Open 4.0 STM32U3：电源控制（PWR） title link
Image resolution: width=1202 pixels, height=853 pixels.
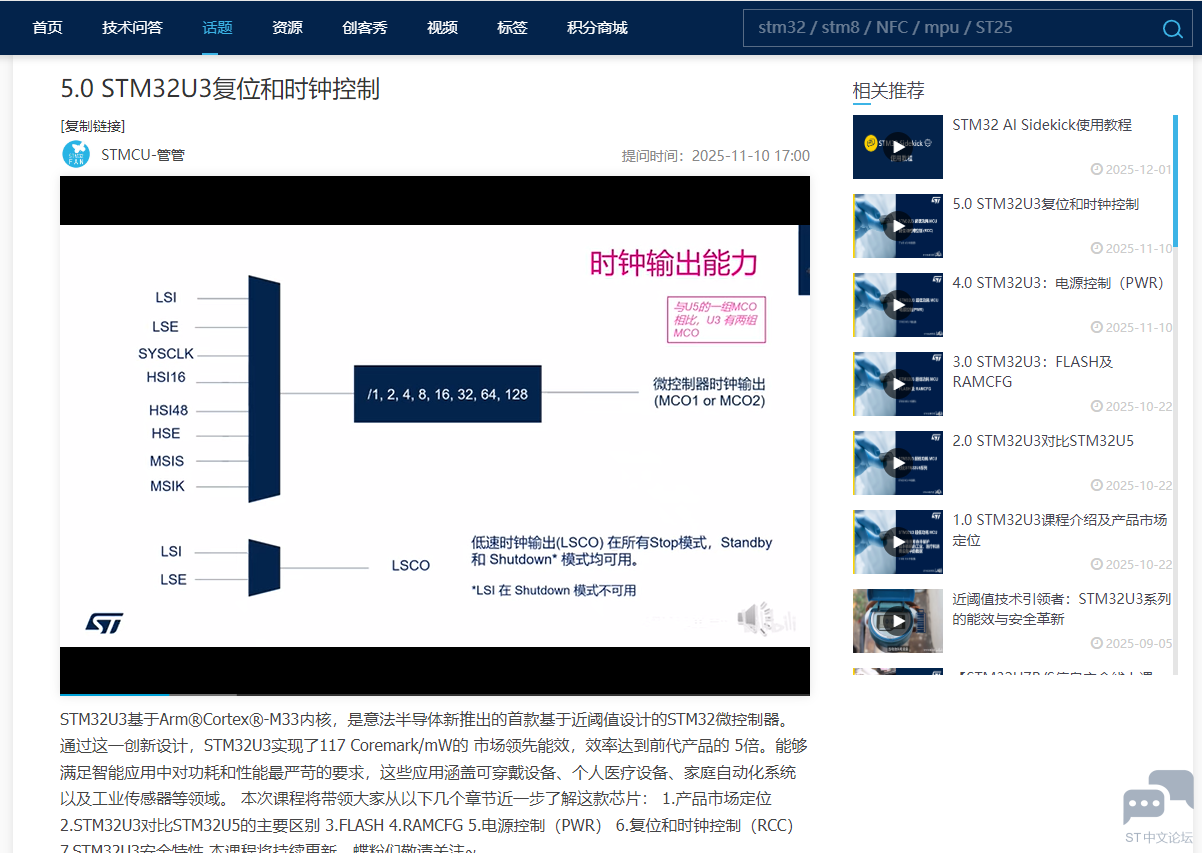[1058, 283]
